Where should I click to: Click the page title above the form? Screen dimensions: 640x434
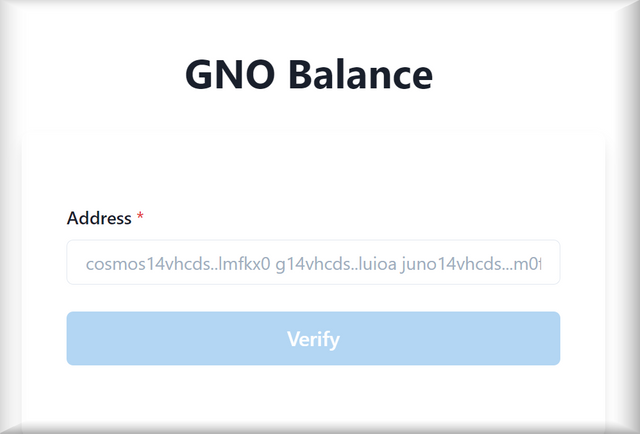pyautogui.click(x=309, y=75)
